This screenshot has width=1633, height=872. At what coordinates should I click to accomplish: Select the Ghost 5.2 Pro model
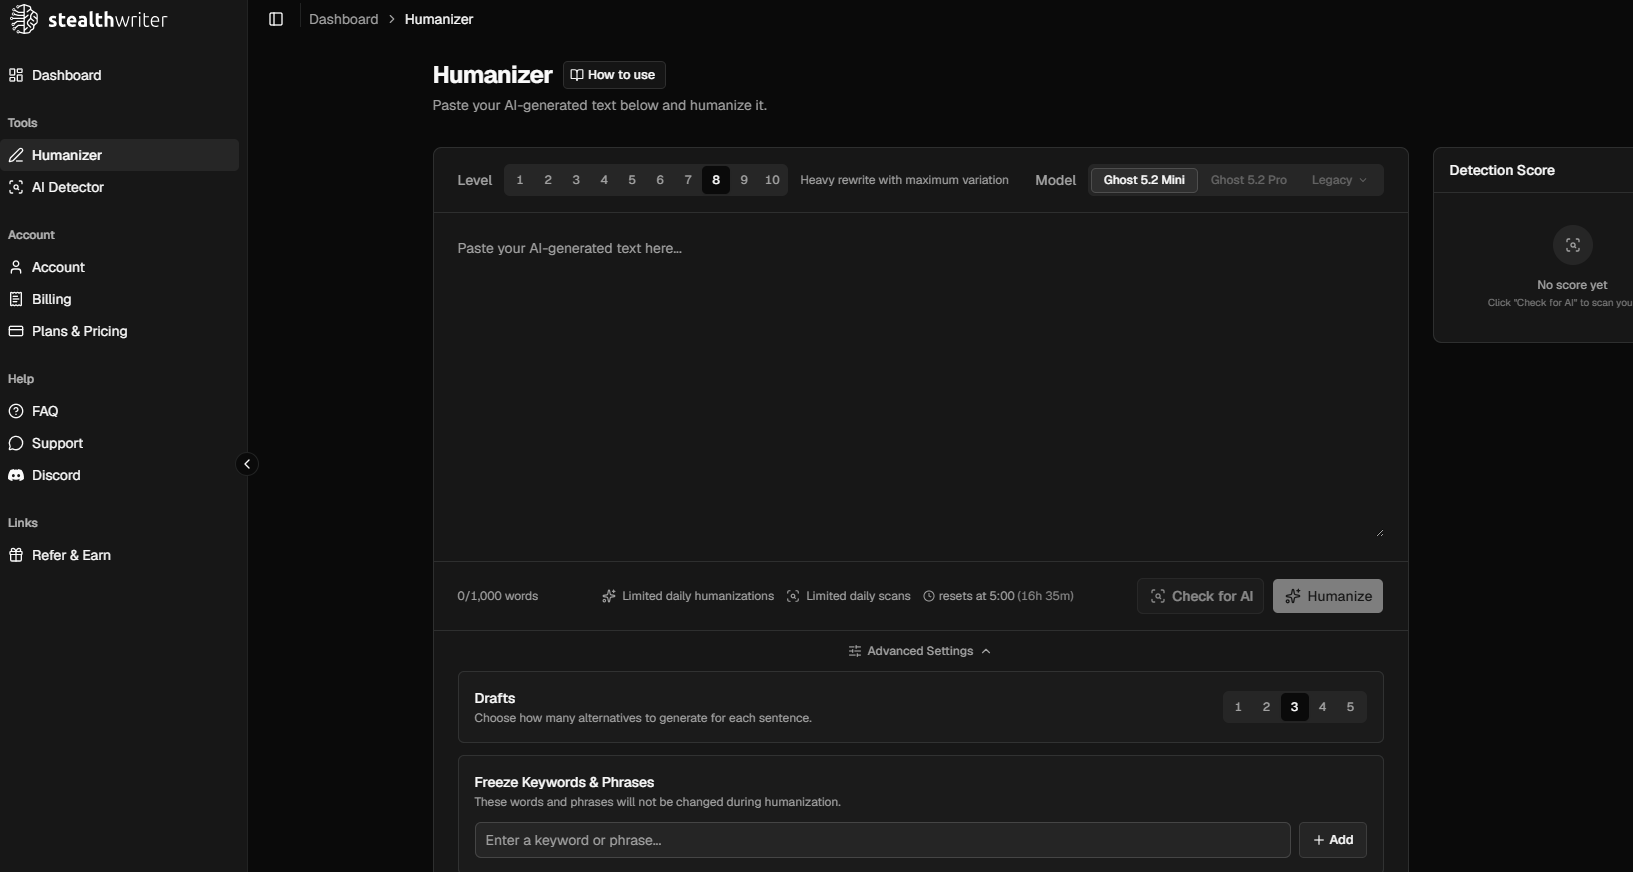[x=1249, y=180]
